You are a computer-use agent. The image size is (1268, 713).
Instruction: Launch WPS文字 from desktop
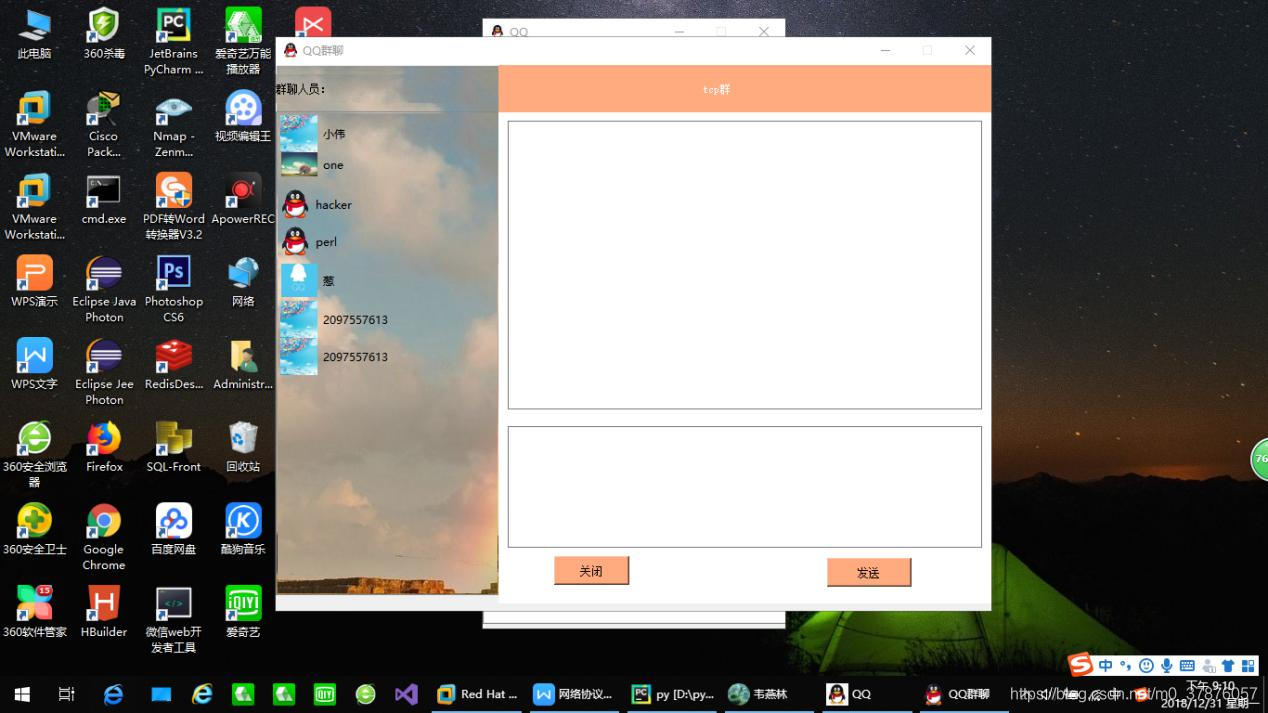(x=34, y=365)
